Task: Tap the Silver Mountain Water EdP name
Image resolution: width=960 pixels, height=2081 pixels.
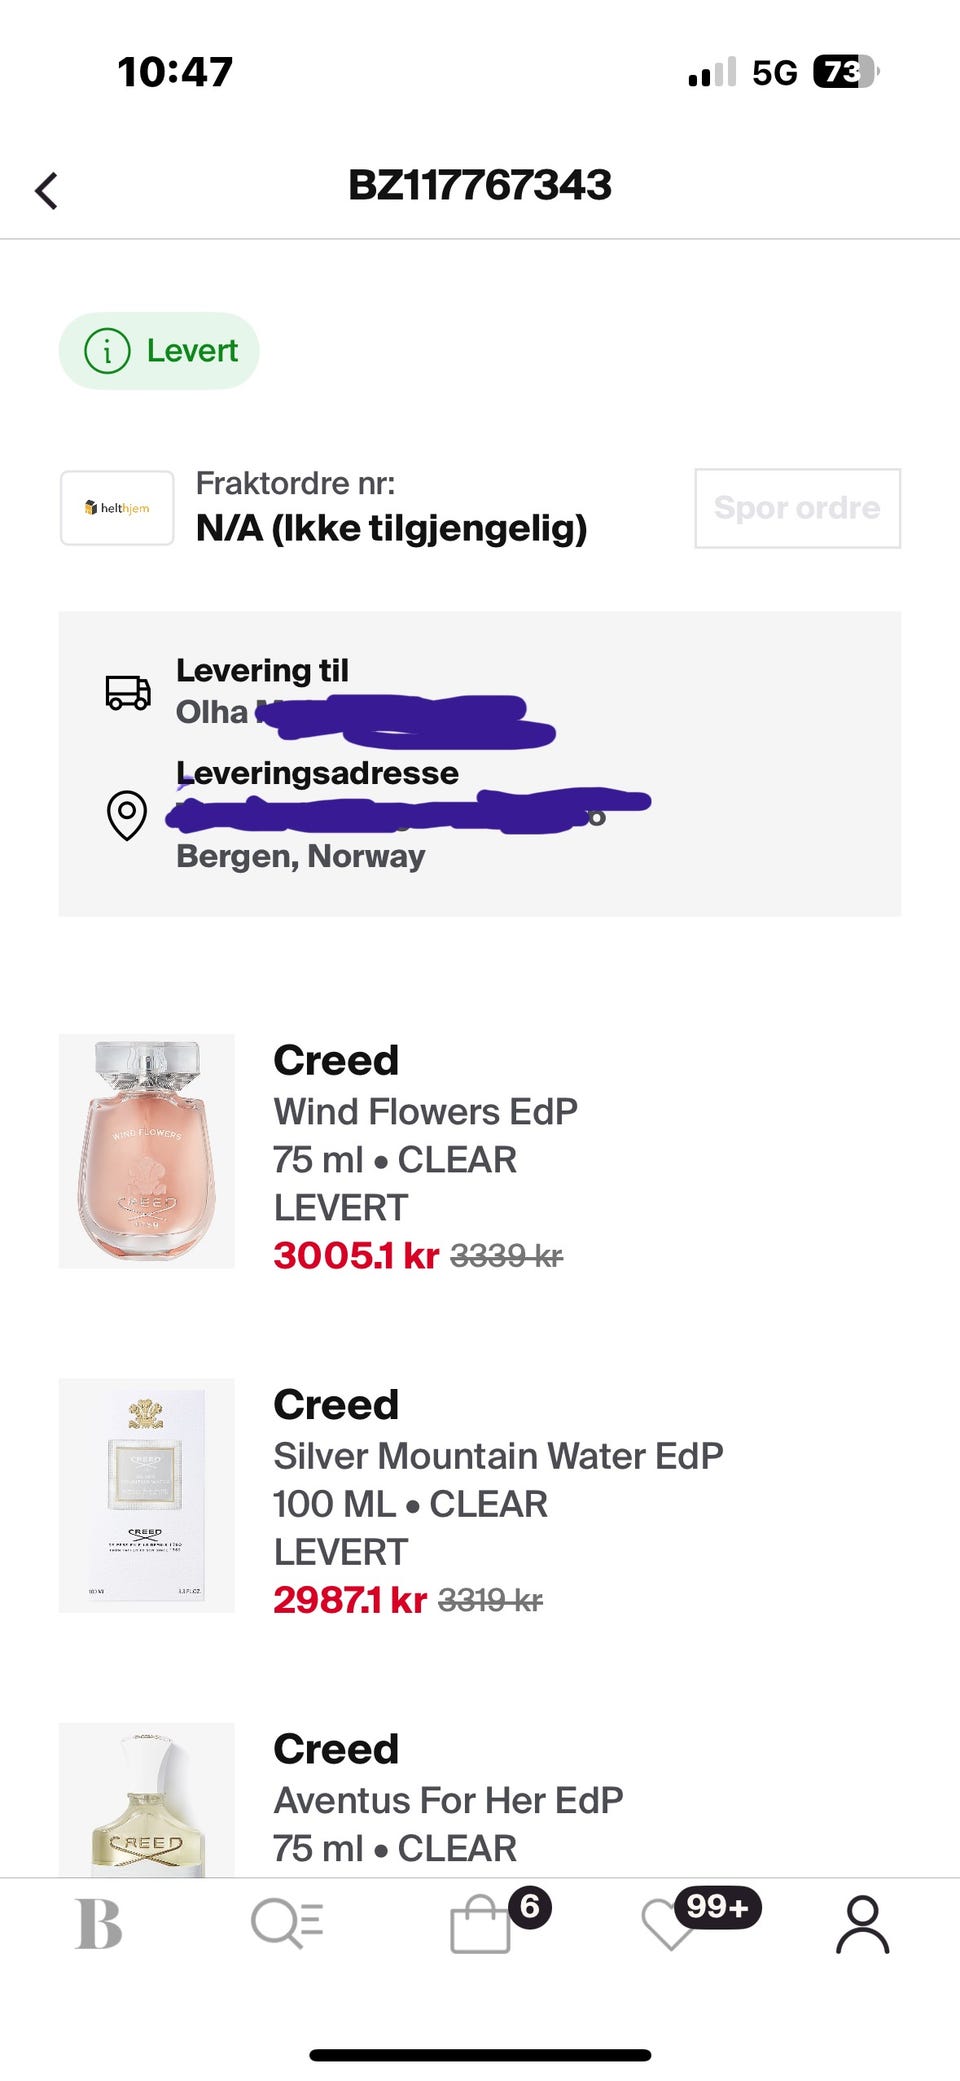Action: [x=498, y=1456]
